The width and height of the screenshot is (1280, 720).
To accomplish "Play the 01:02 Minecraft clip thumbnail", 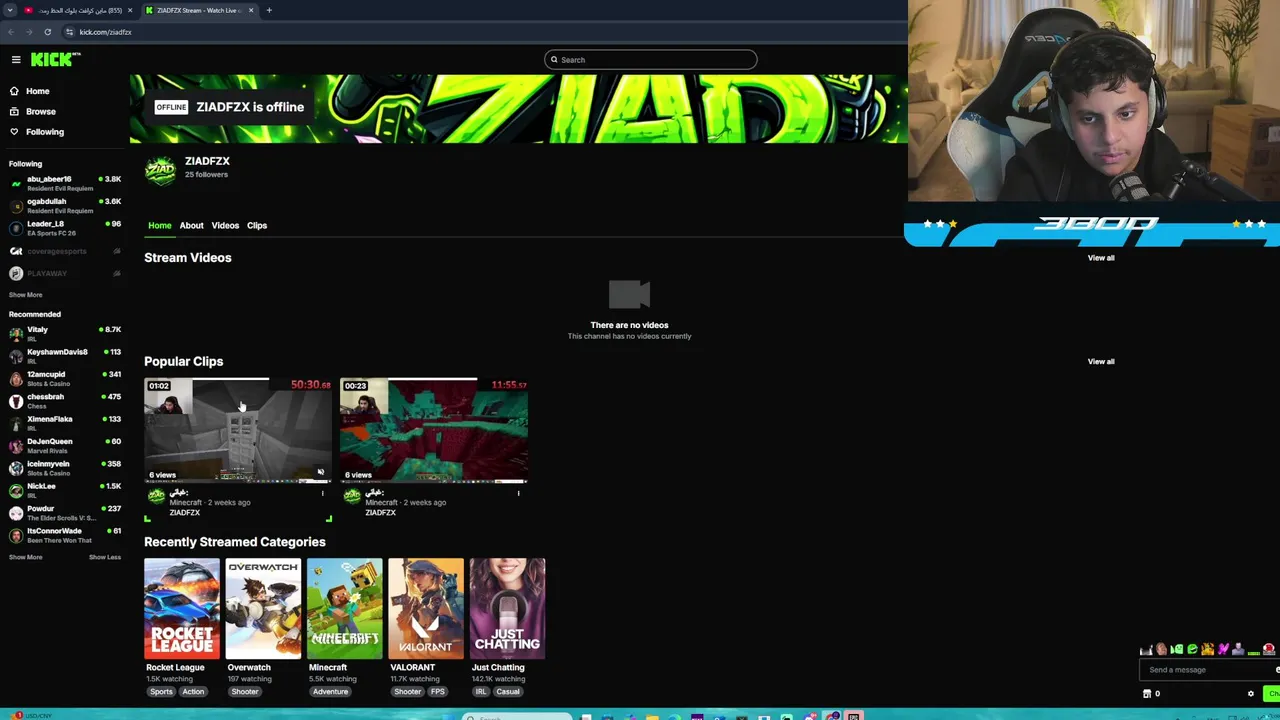I will (238, 431).
